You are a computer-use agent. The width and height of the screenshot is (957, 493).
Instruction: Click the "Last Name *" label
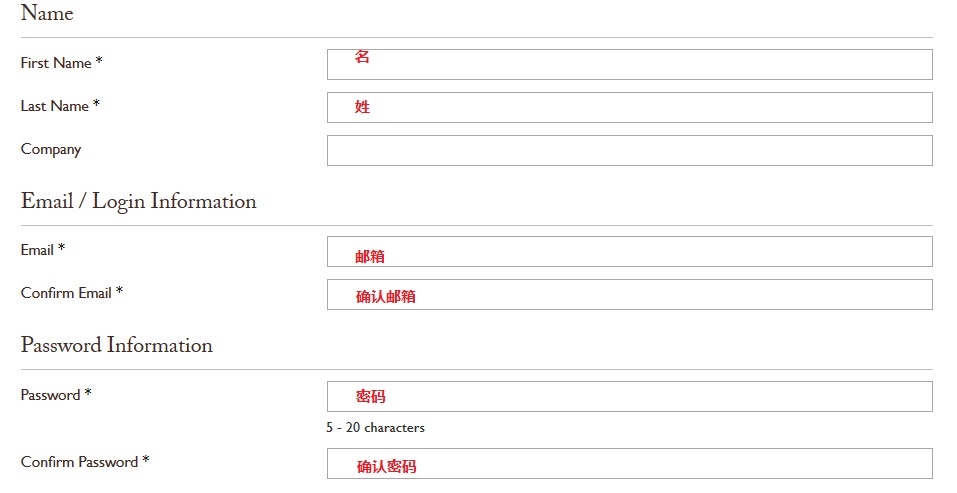[x=60, y=106]
